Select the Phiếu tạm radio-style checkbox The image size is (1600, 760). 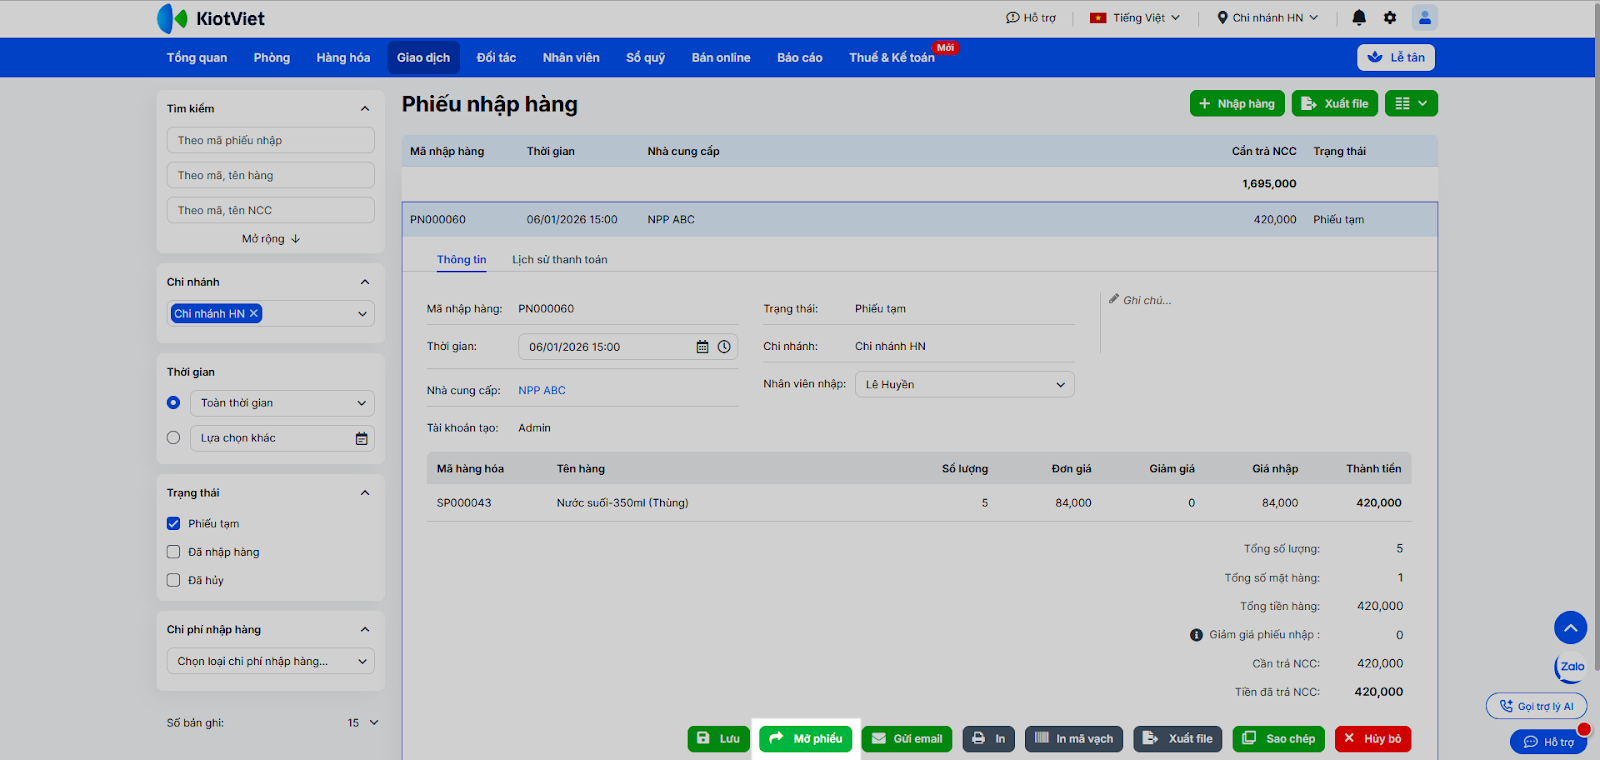(174, 524)
